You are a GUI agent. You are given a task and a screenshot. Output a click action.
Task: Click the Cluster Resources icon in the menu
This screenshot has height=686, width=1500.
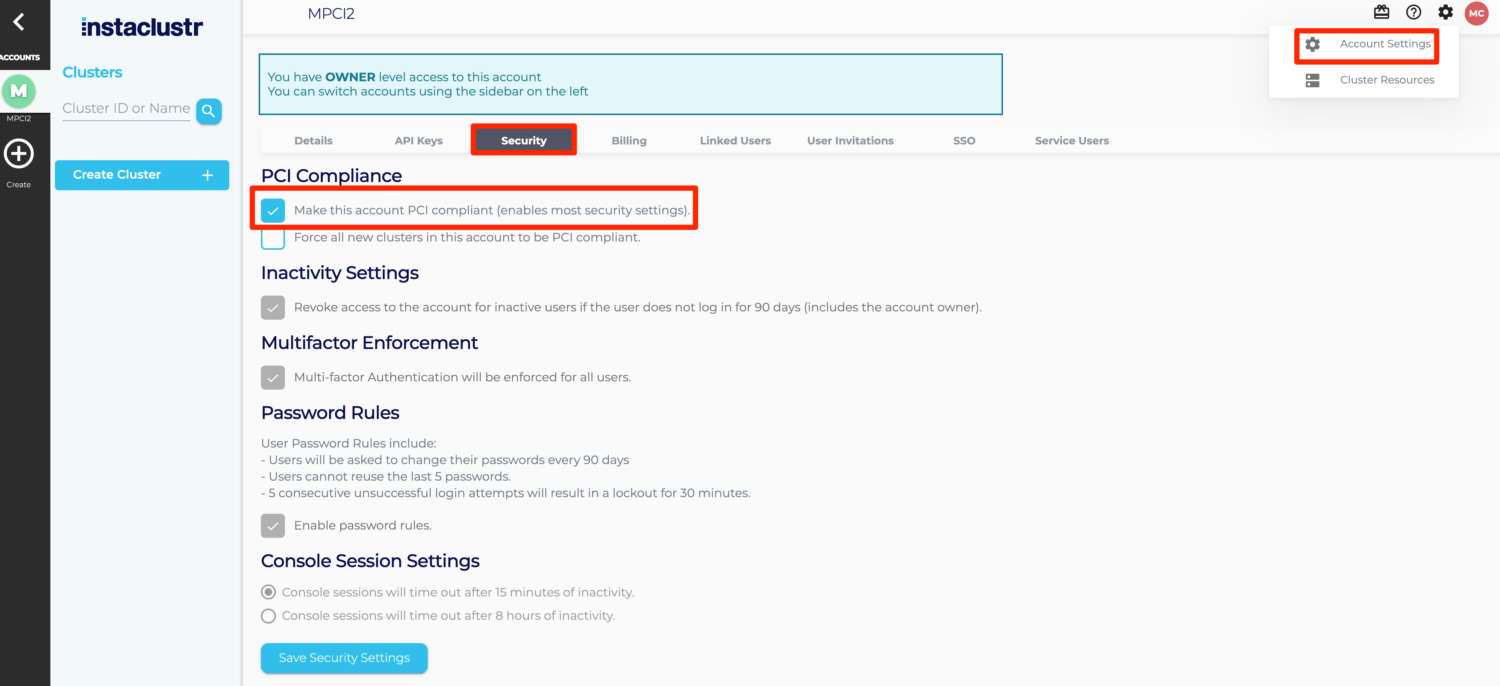pyautogui.click(x=1312, y=80)
